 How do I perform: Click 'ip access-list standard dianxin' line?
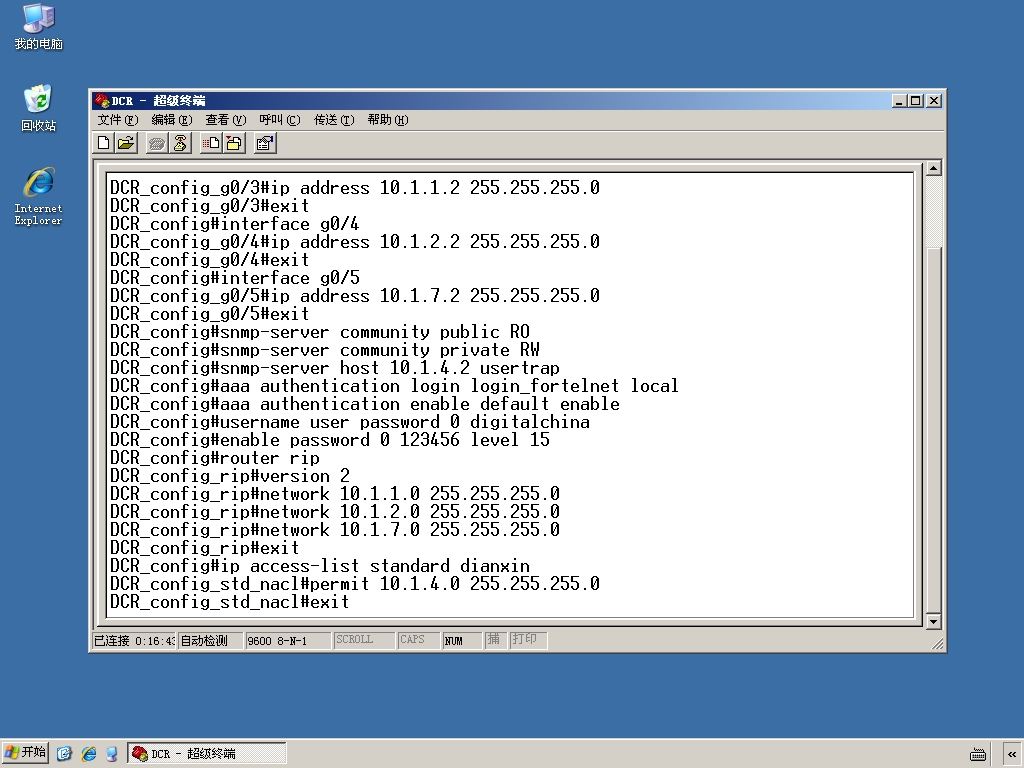pyautogui.click(x=320, y=566)
